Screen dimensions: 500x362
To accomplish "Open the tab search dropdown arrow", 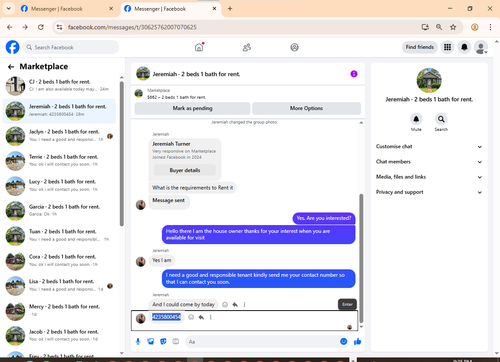I will [x=9, y=9].
